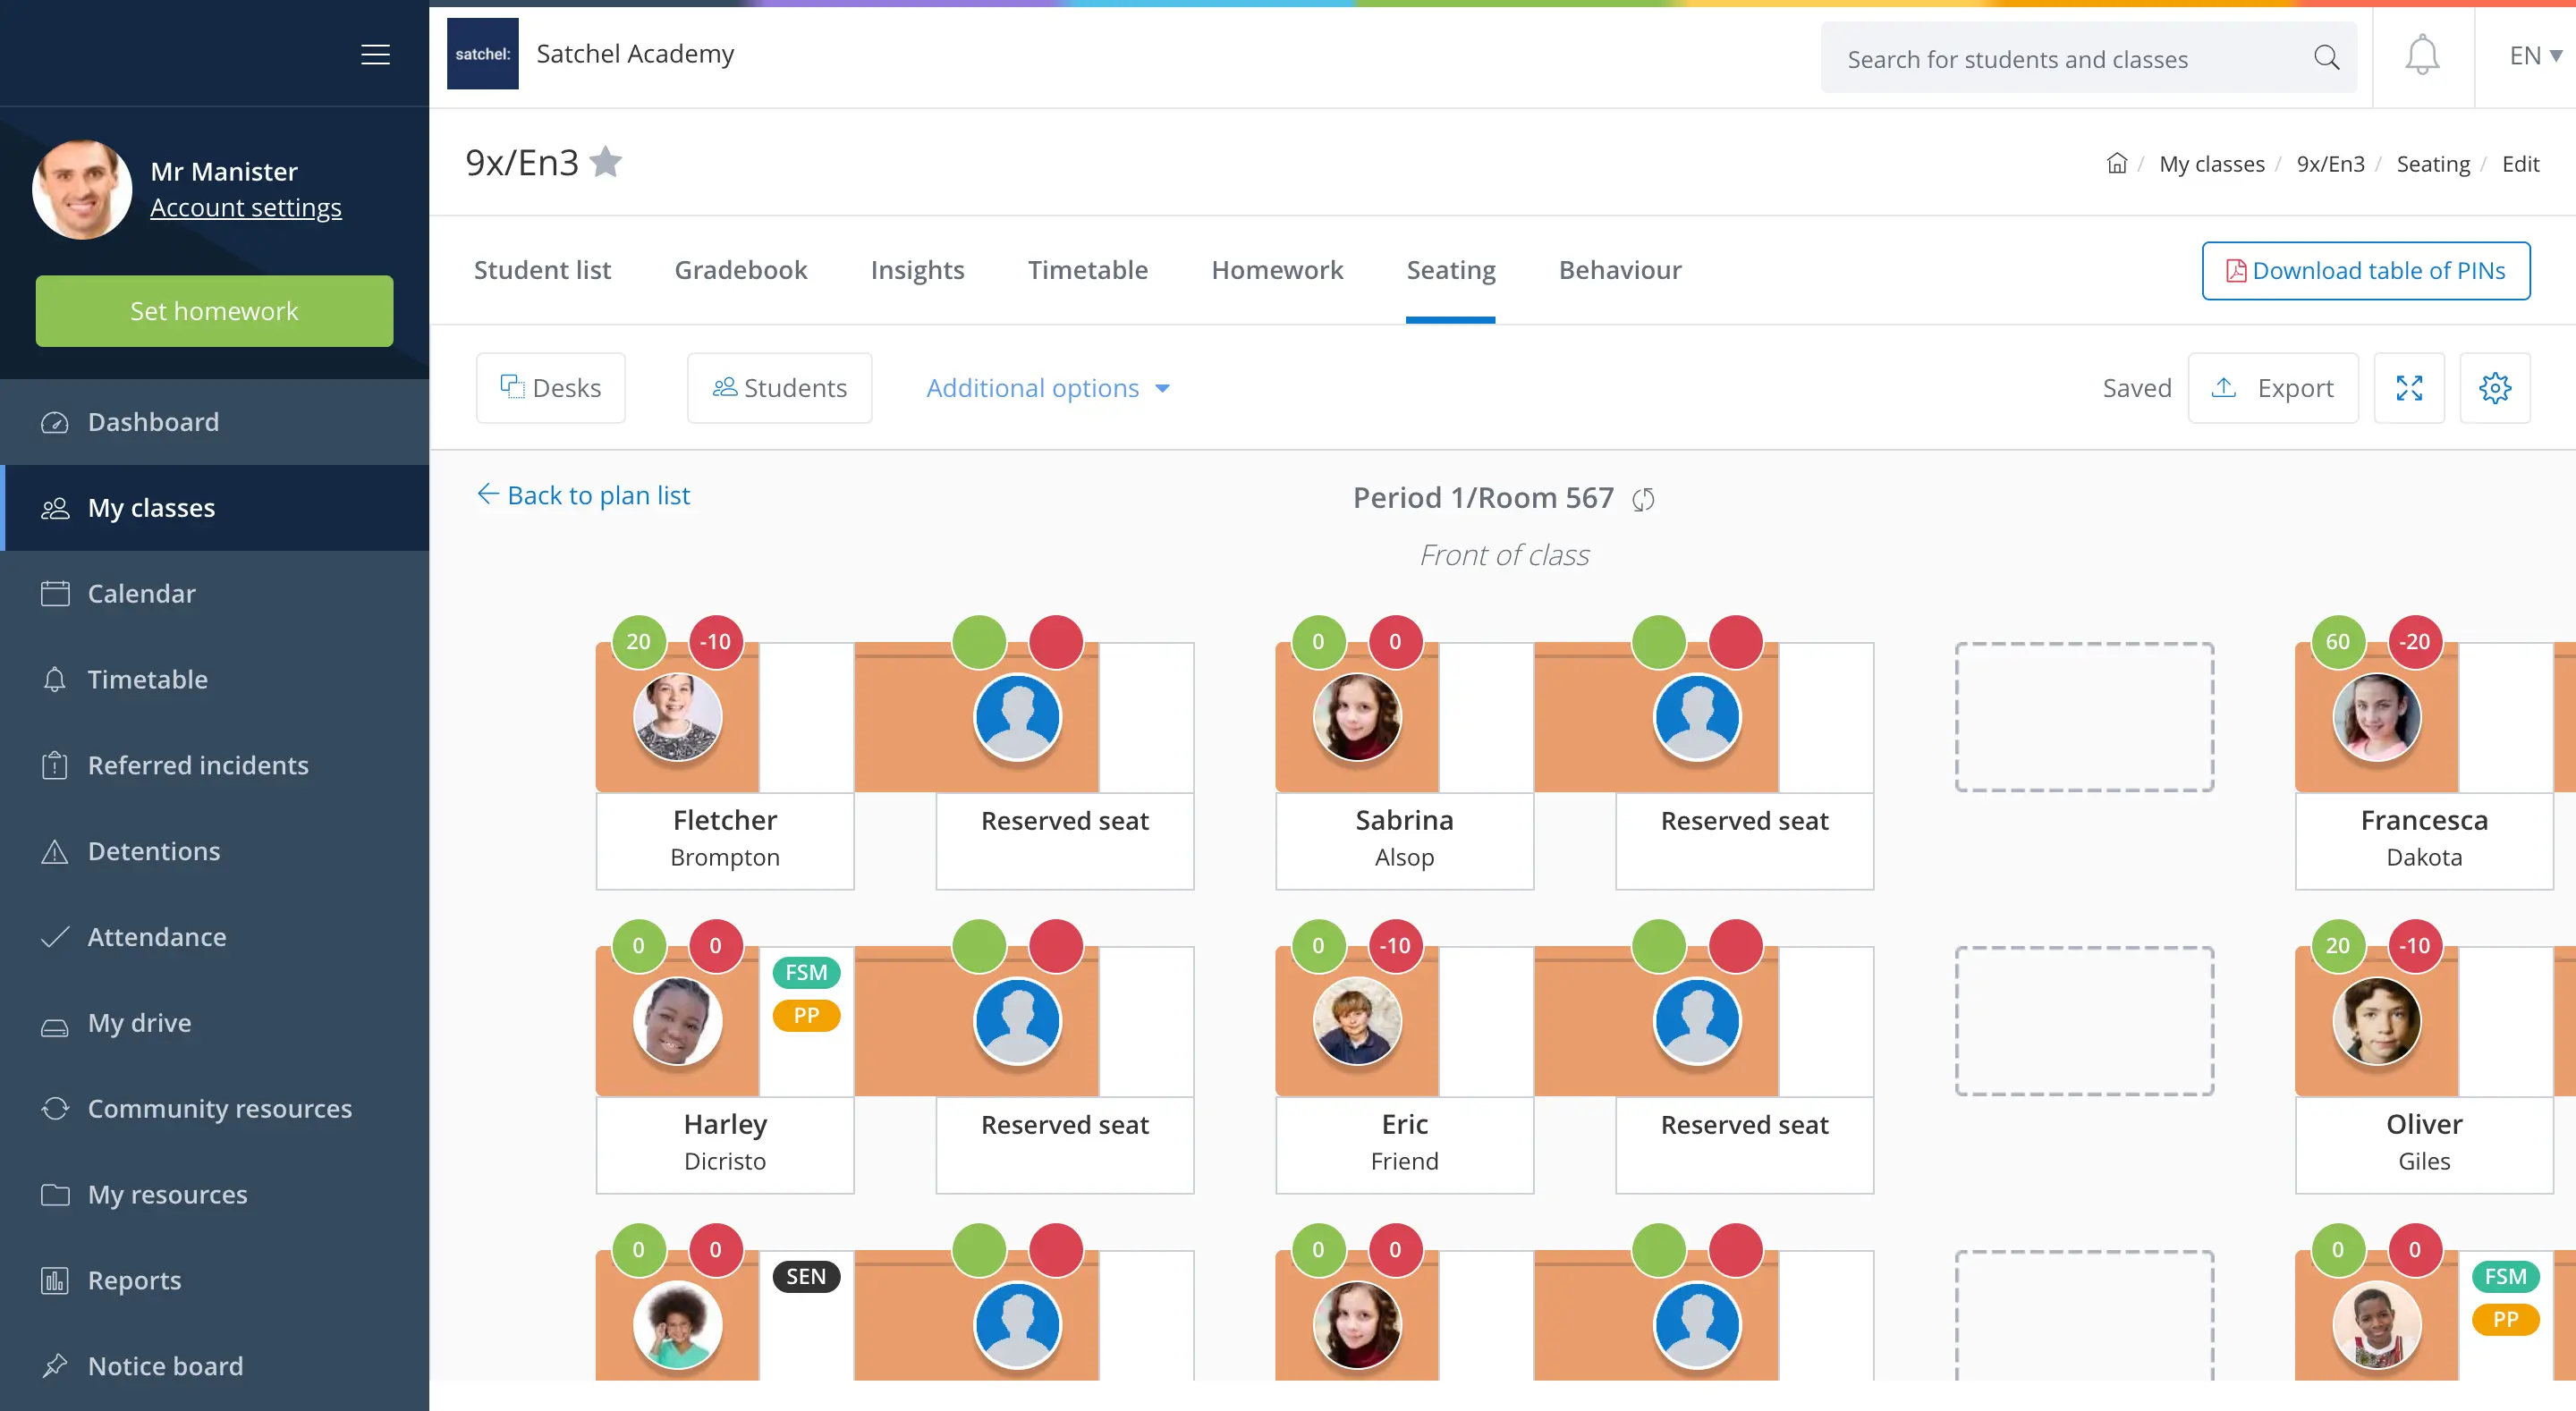Click the Set homework button

click(213, 310)
